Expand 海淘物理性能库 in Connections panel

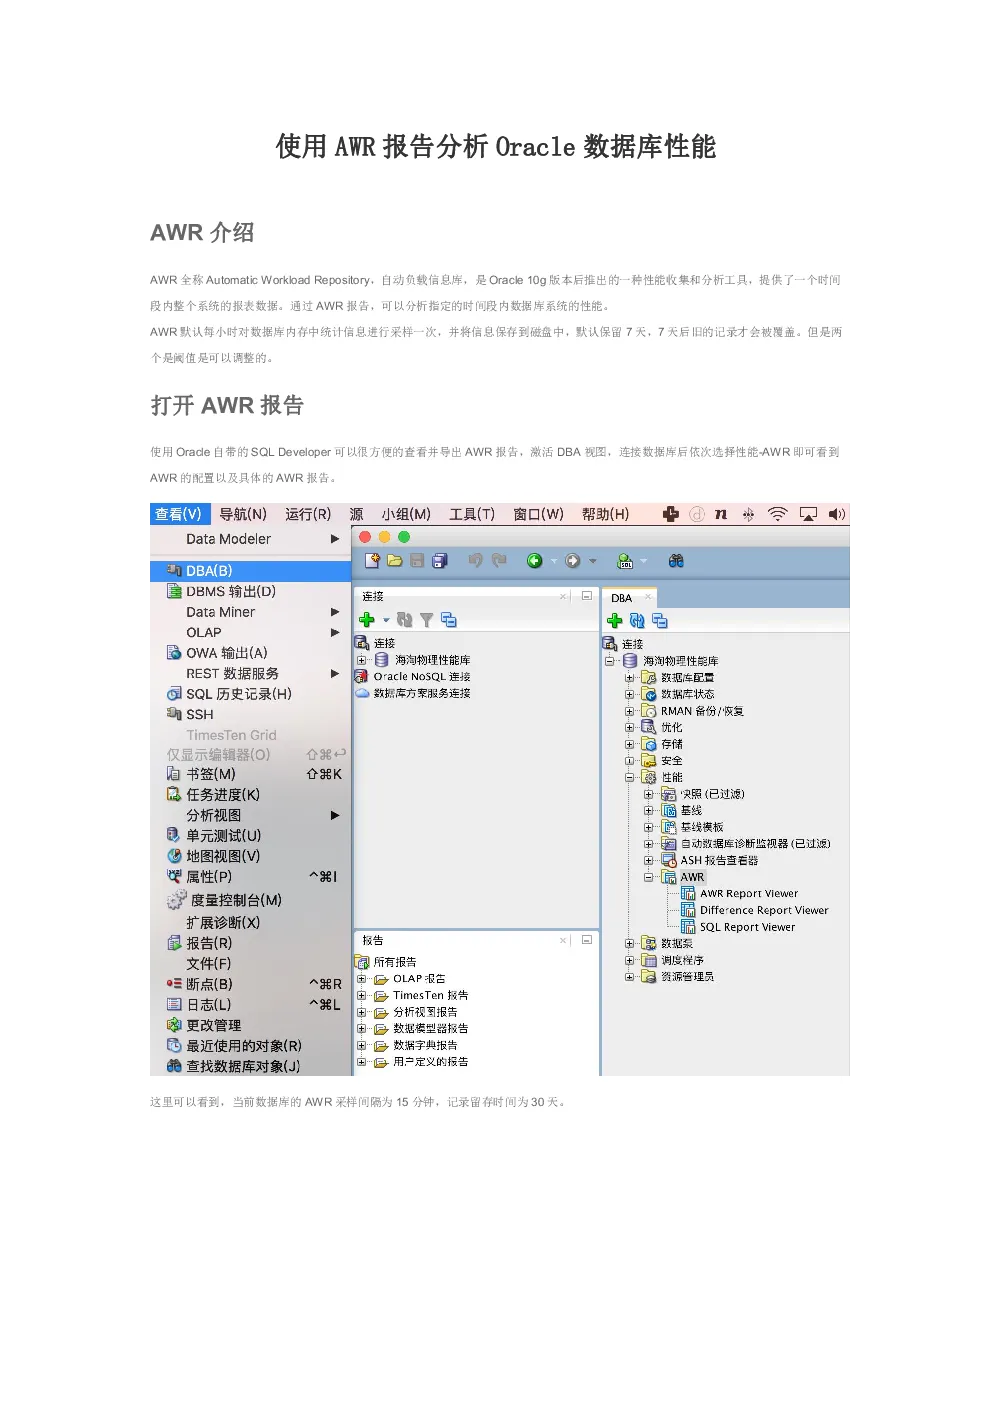point(361,660)
